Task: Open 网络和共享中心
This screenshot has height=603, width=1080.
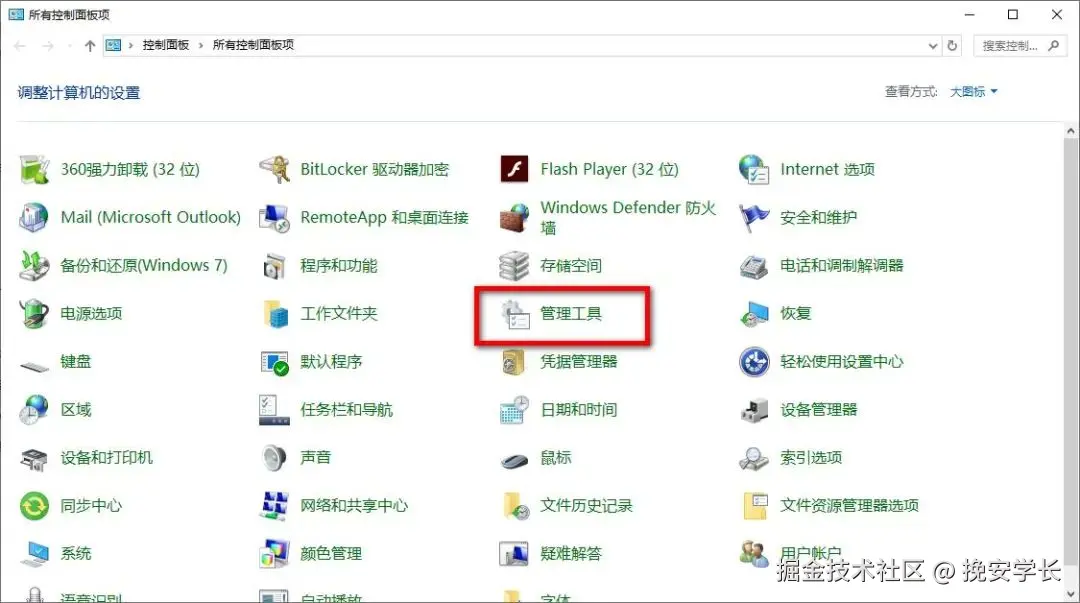Action: pos(355,505)
